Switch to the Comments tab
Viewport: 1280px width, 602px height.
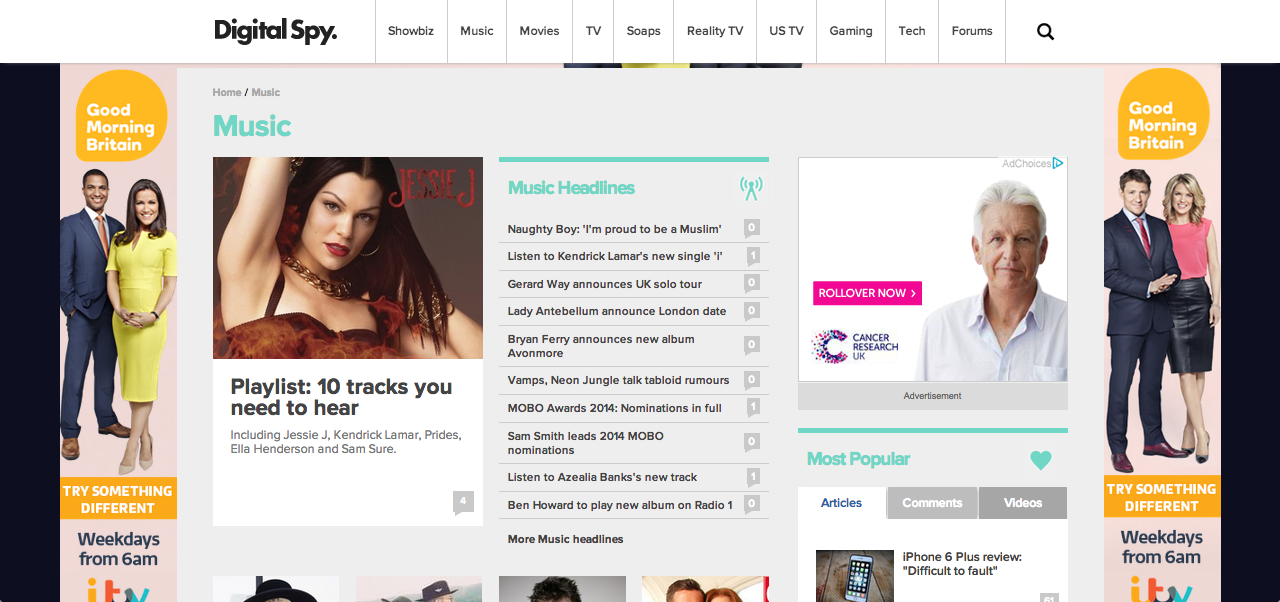click(932, 503)
